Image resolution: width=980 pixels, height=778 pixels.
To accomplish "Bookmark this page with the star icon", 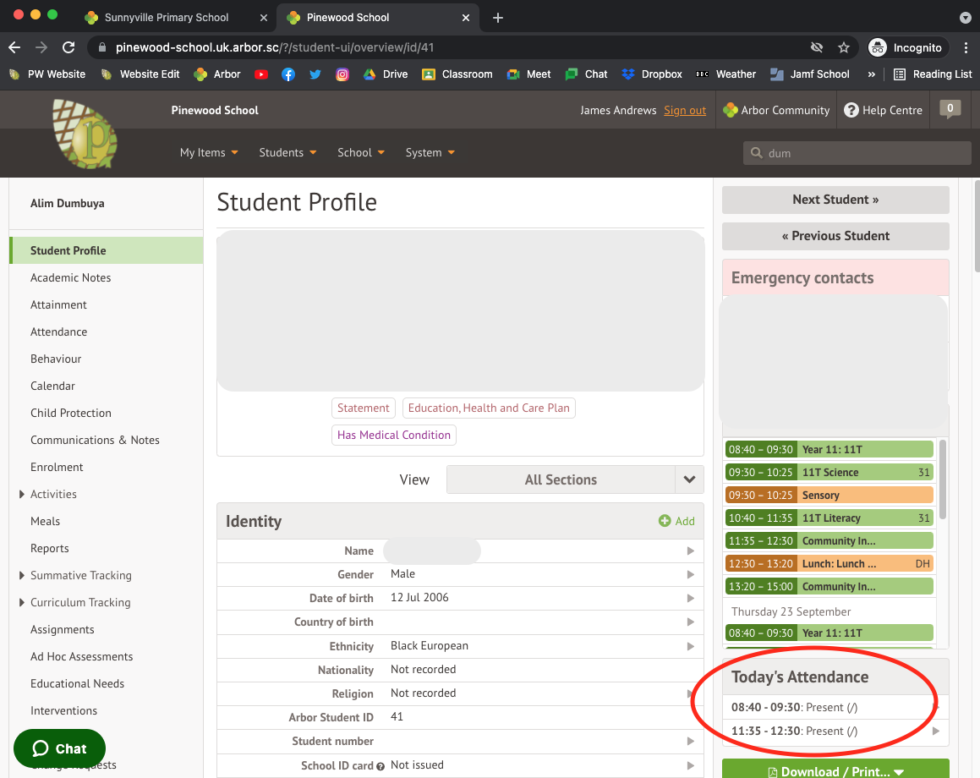I will point(843,46).
